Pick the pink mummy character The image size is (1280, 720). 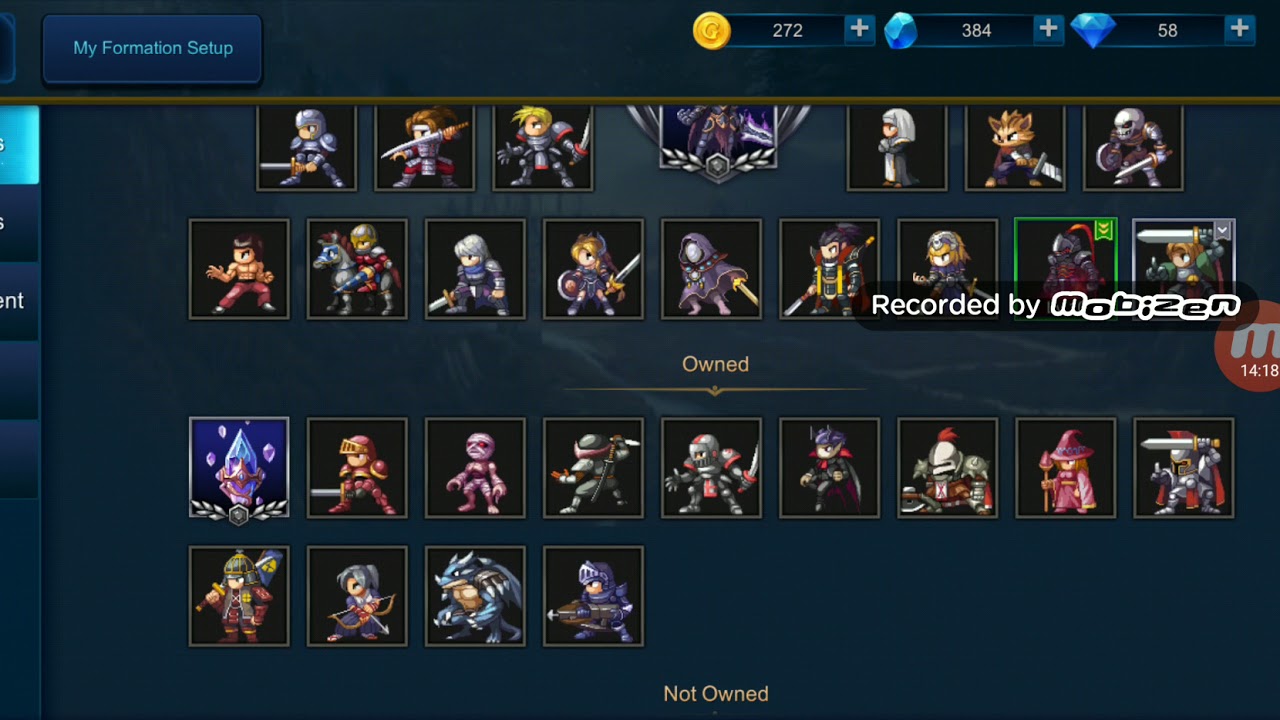(475, 468)
